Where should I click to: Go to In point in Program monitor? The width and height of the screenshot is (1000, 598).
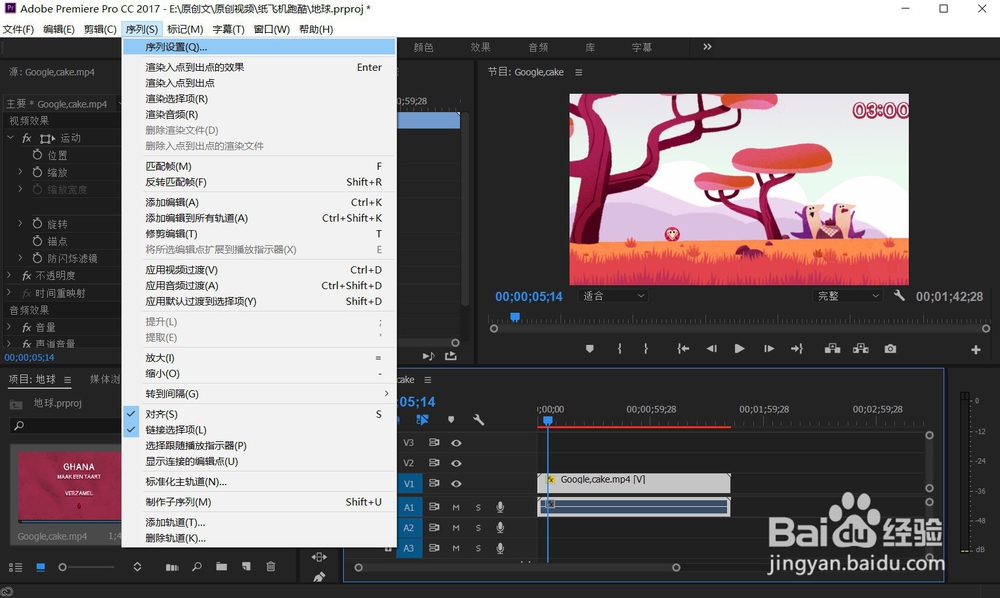coord(683,349)
